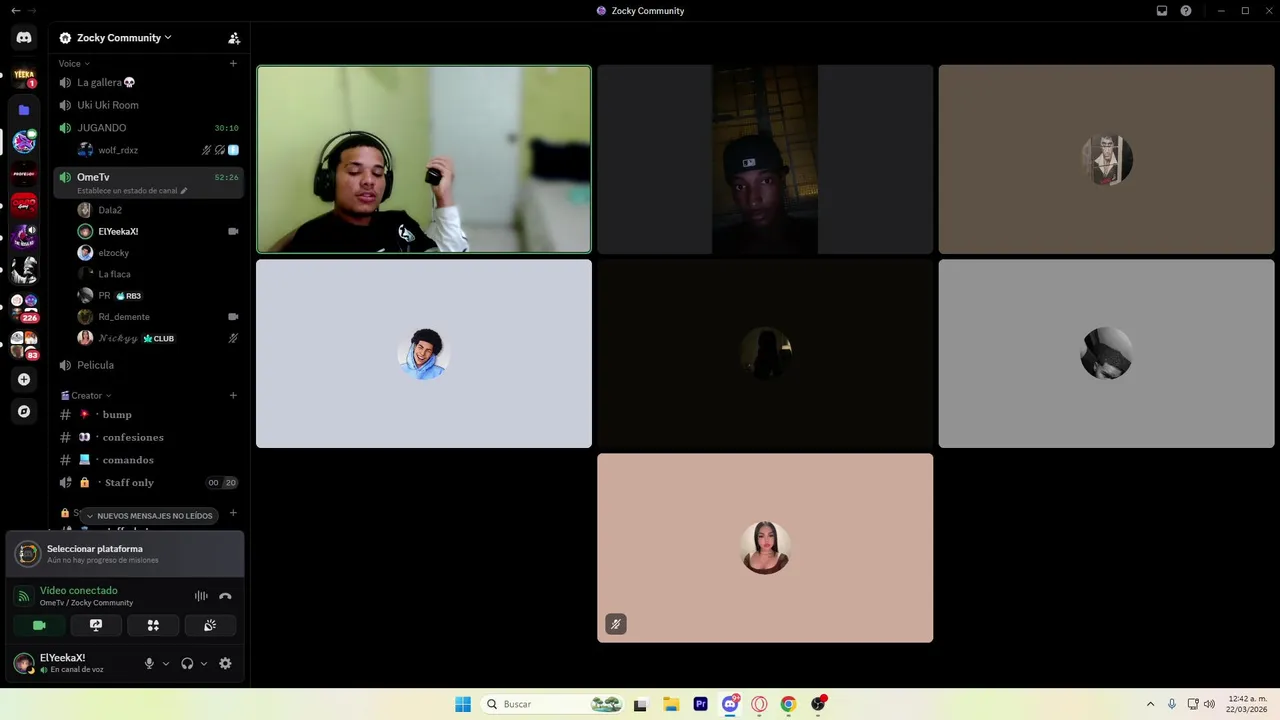Deafen with the headphones button

[187, 663]
